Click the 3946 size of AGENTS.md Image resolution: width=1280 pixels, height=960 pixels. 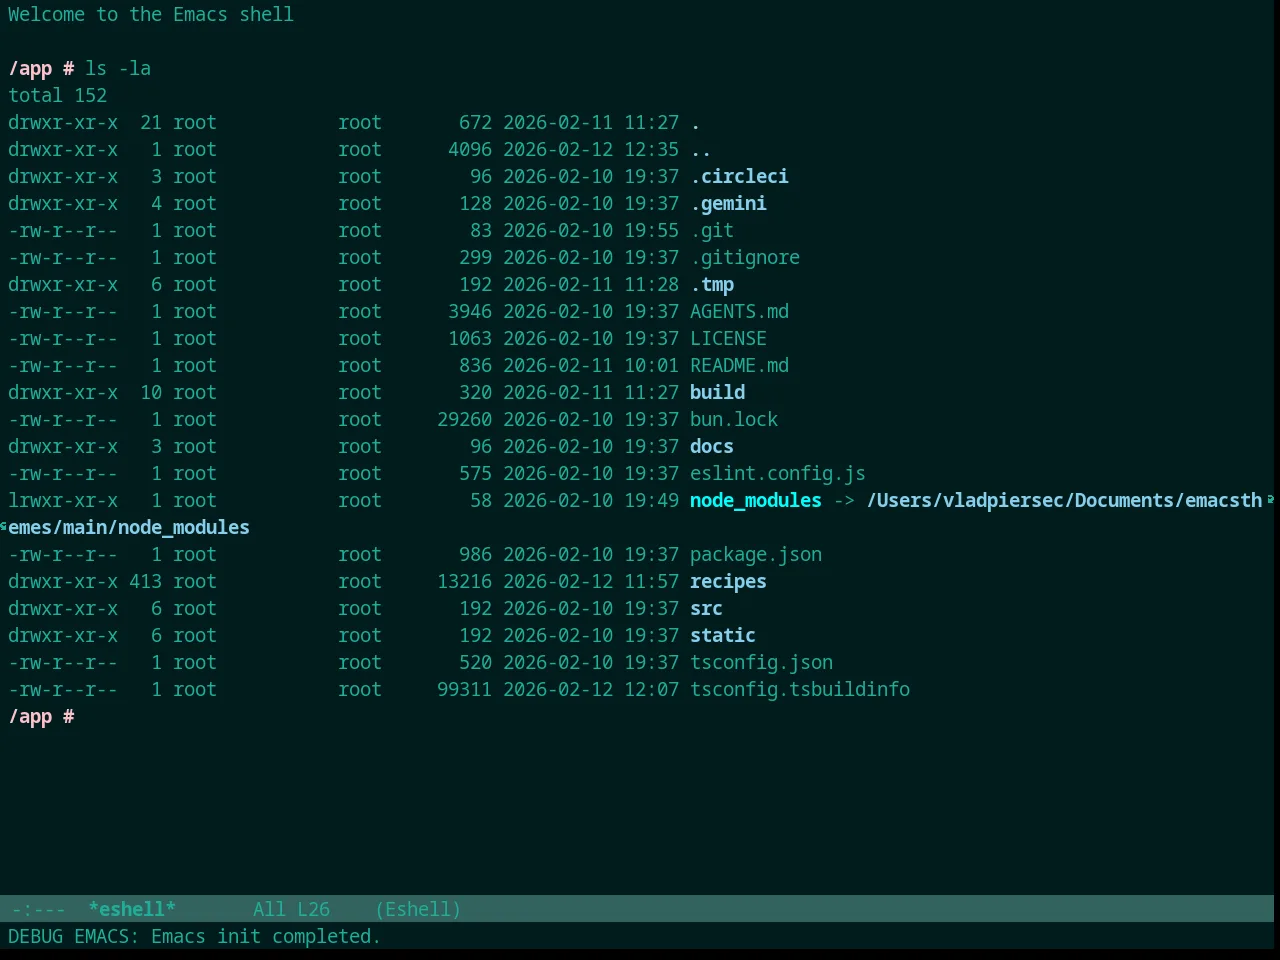tap(470, 311)
